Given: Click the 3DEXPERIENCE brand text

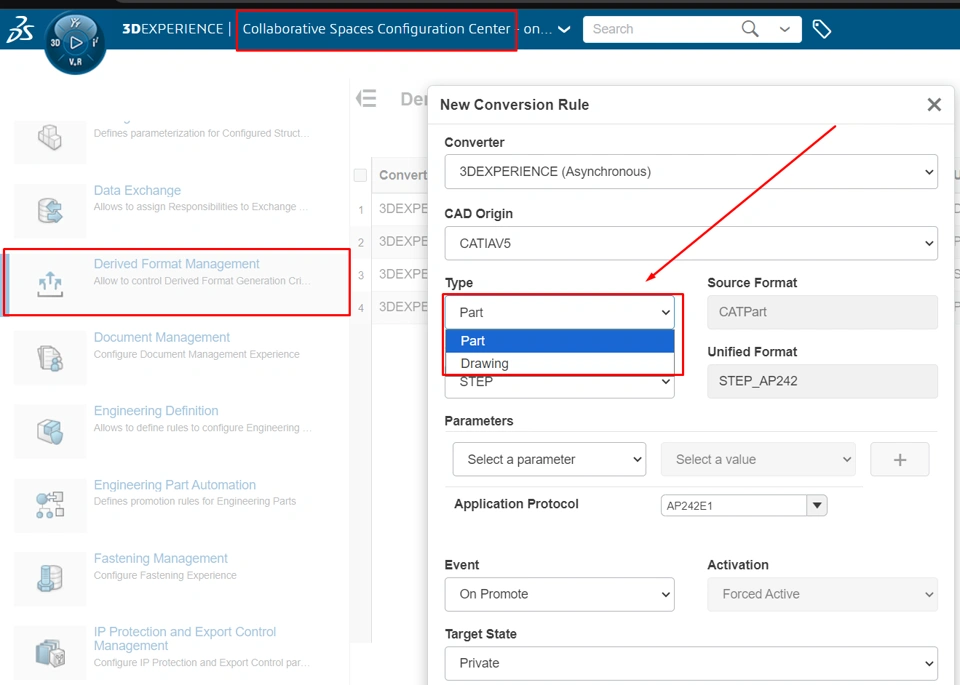Looking at the screenshot, I should click(x=173, y=29).
